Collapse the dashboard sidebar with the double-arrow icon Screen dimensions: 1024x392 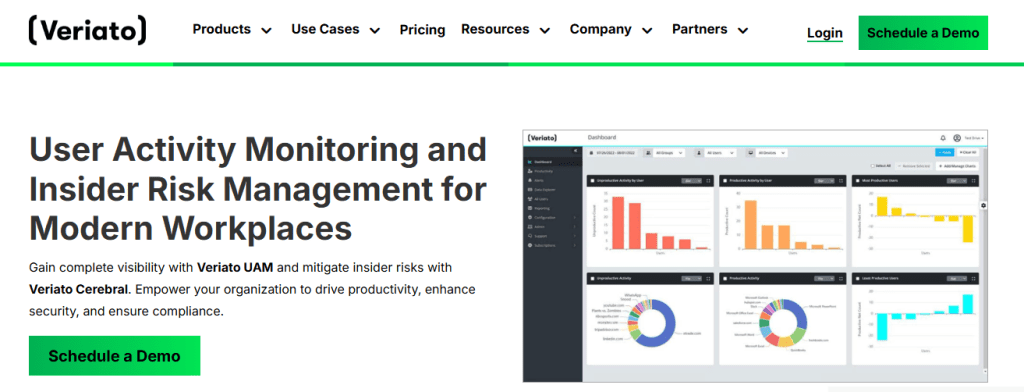click(x=575, y=151)
